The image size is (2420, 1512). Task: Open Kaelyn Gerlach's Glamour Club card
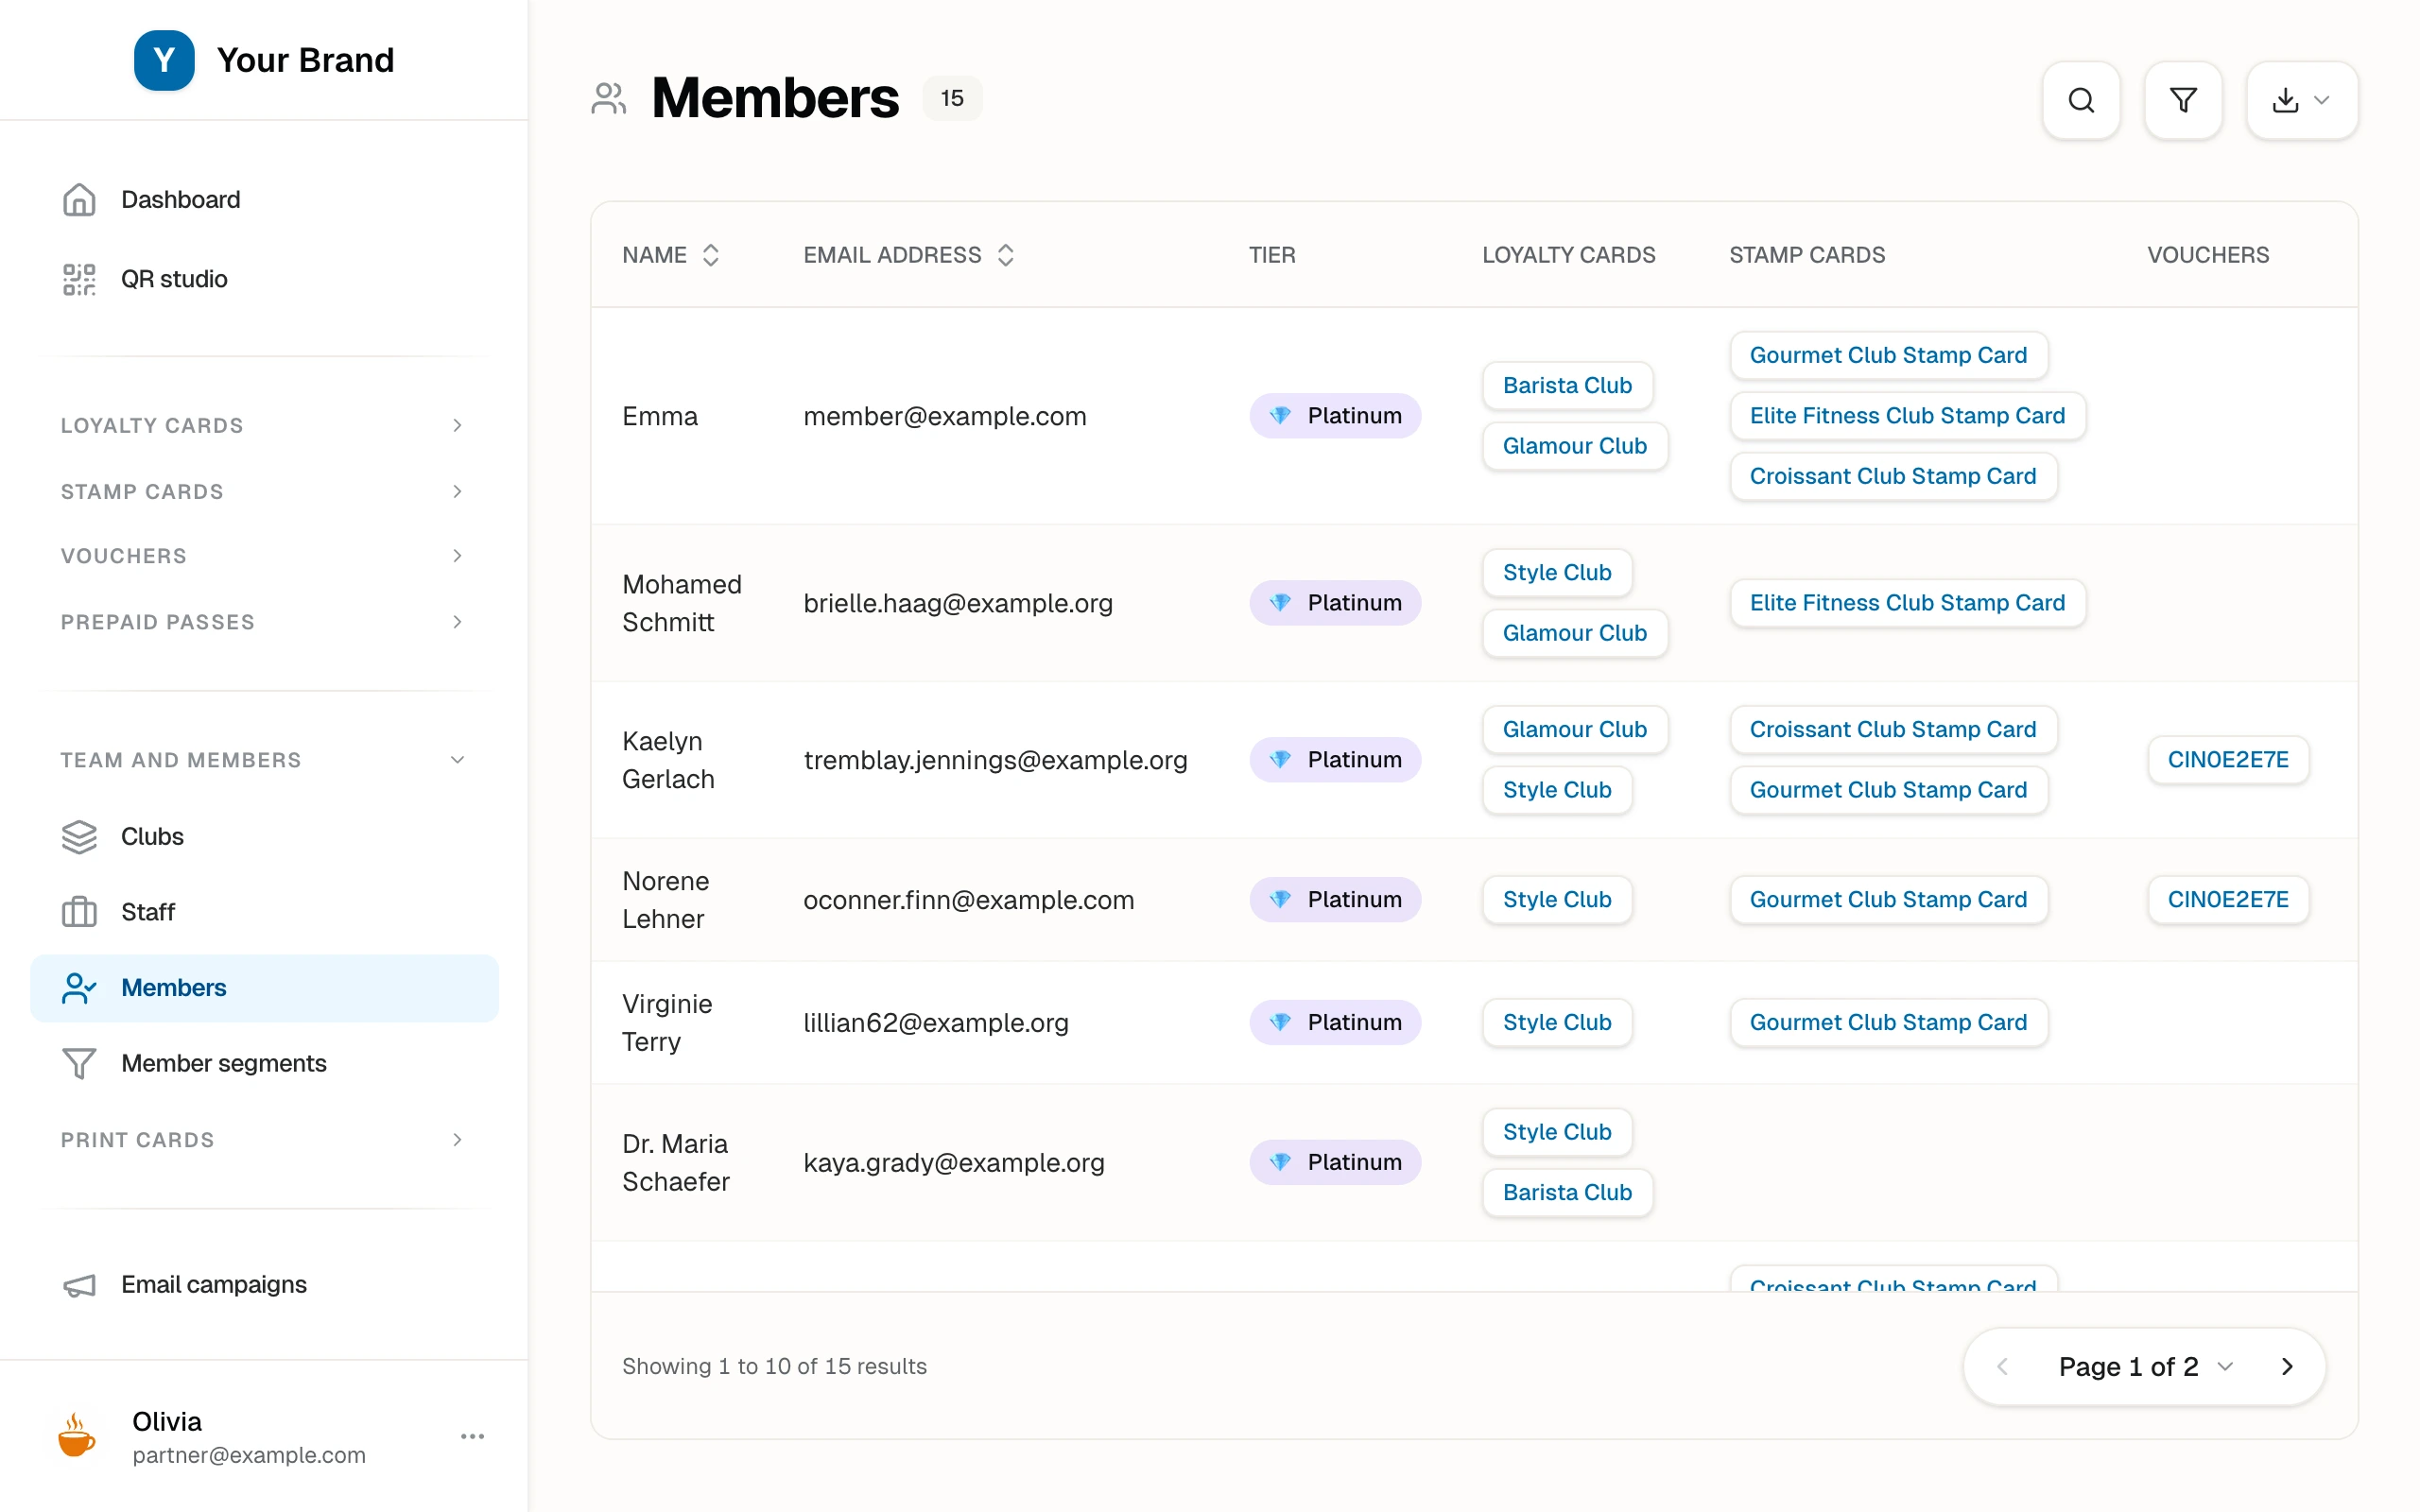1575,730
